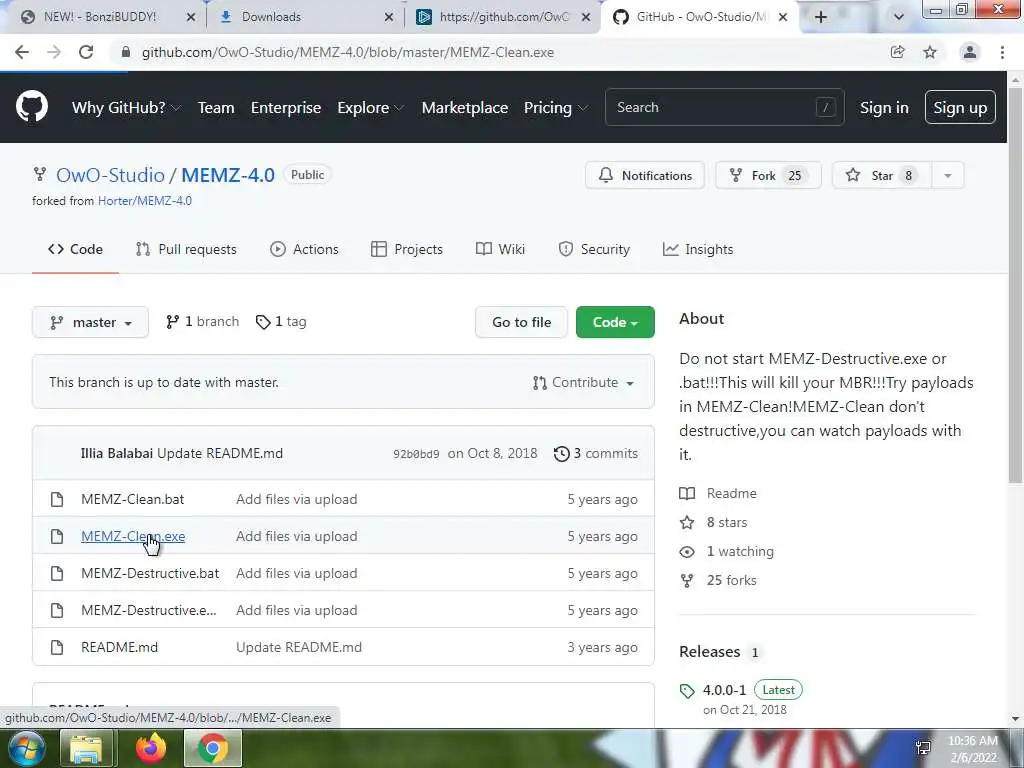Click the Go to file button
This screenshot has height=768, width=1024.
point(521,323)
